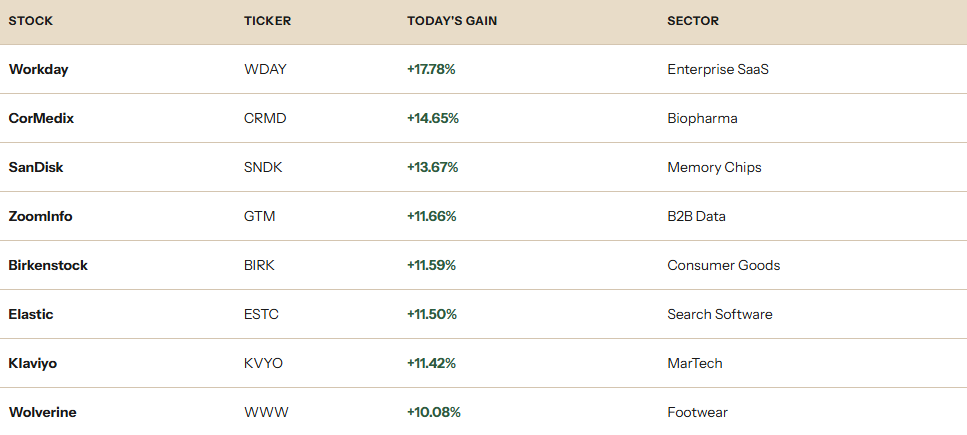Select the CRMD ticker symbol
967x435 pixels.
(265, 118)
